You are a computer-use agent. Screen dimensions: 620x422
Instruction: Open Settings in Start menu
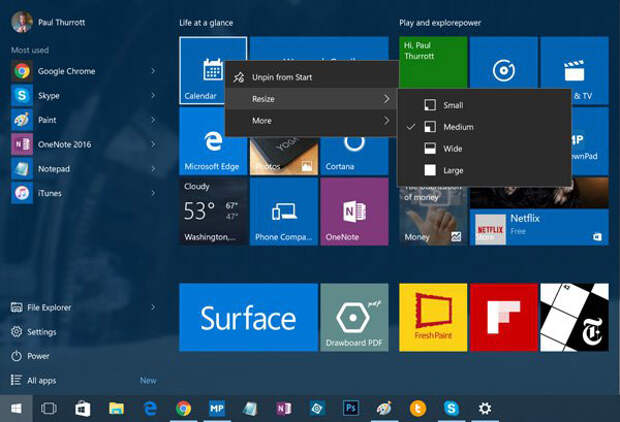34,331
